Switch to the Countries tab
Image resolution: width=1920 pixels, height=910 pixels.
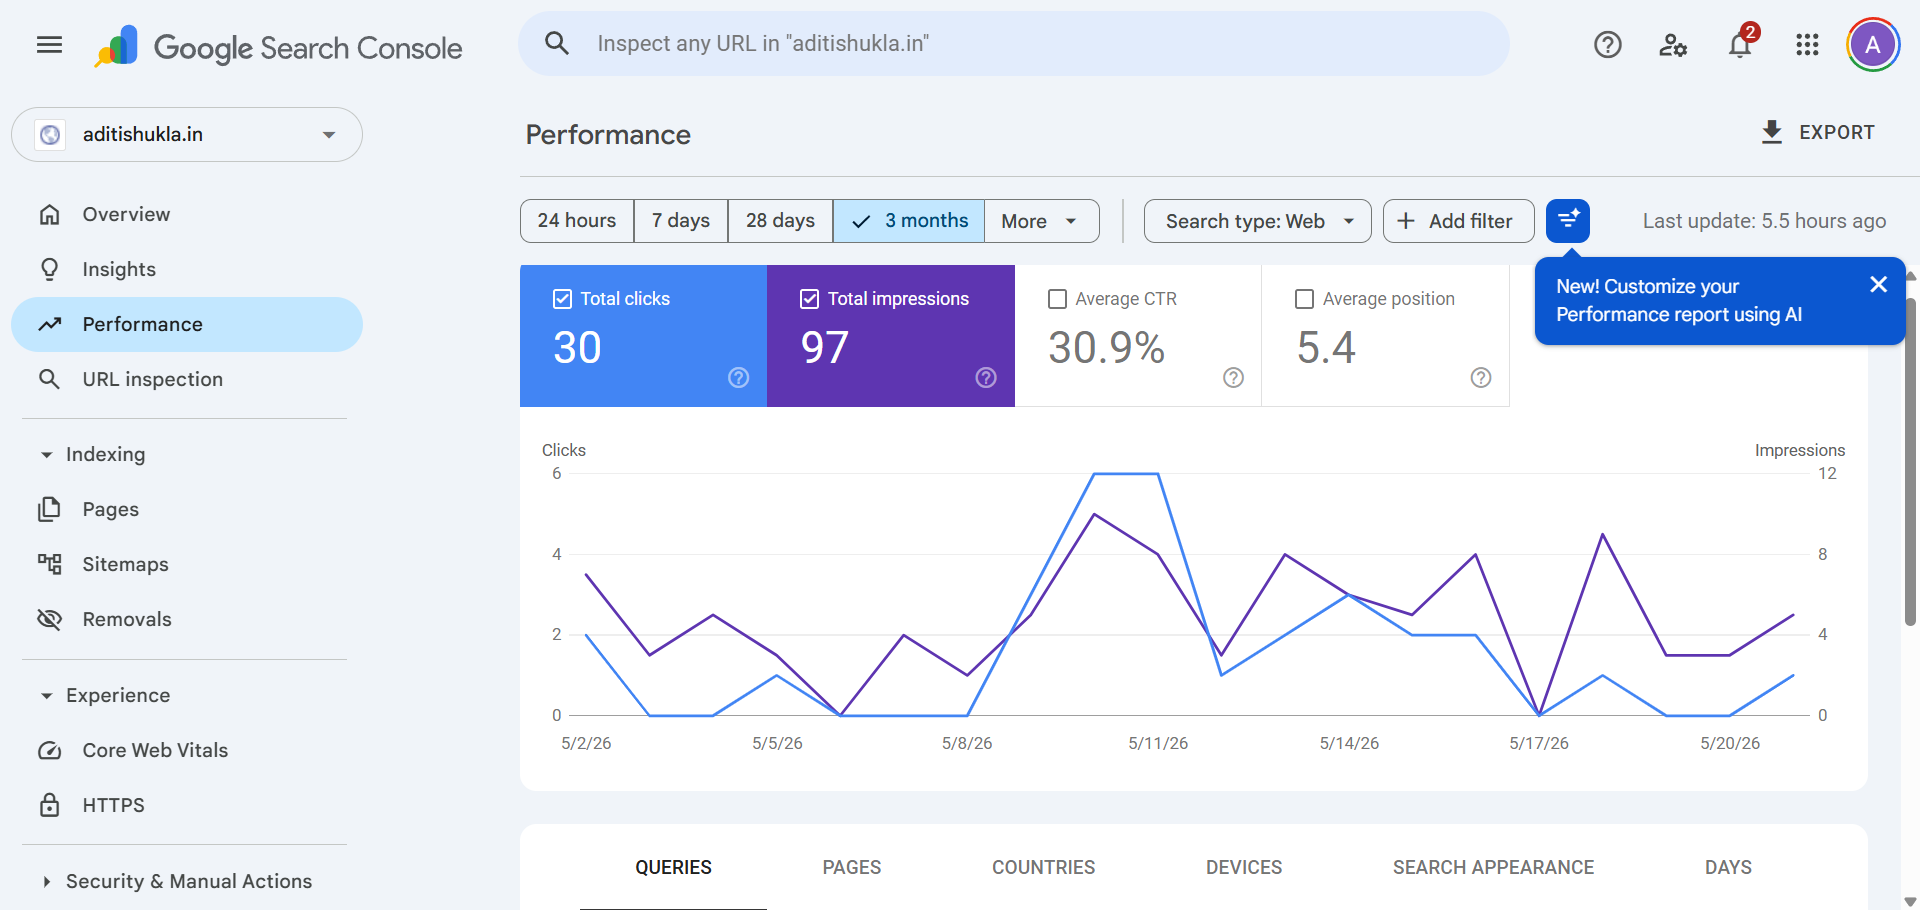(1043, 867)
